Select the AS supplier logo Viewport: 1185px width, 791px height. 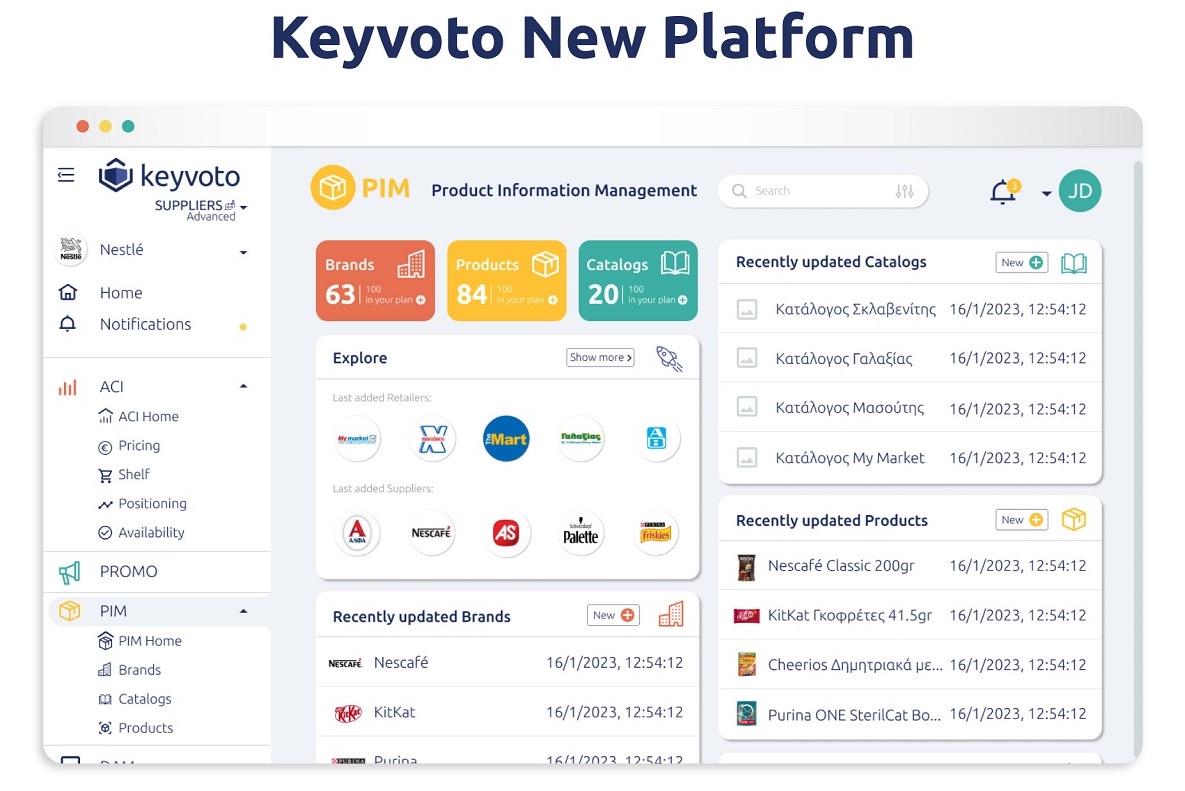[506, 533]
